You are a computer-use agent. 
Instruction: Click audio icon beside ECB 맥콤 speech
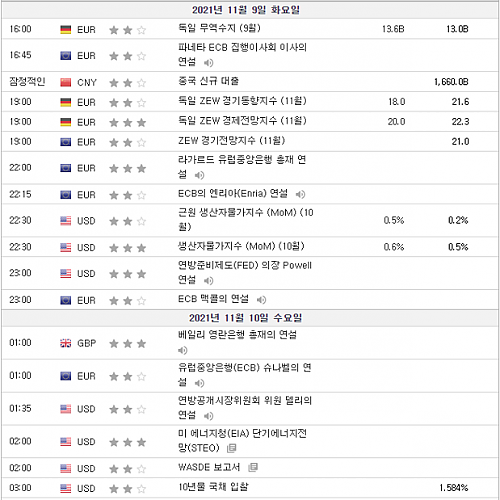[261, 300]
